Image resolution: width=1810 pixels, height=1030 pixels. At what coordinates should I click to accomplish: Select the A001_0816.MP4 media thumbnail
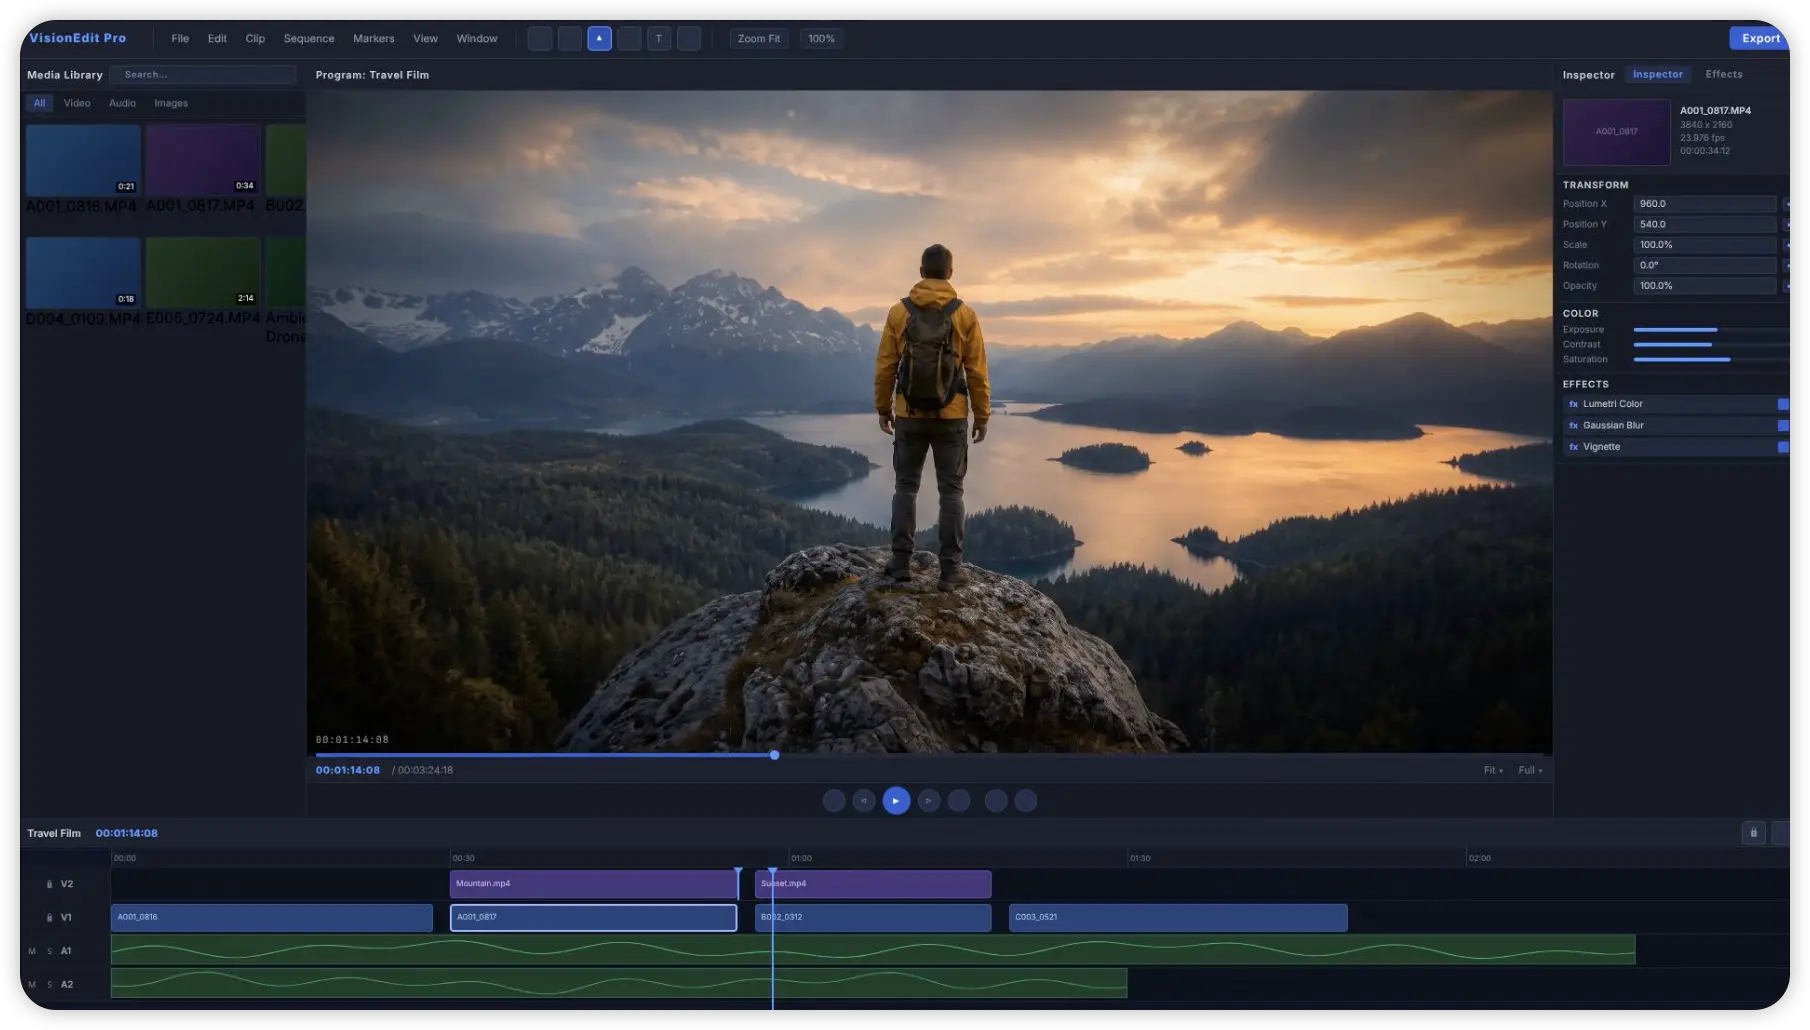83,160
